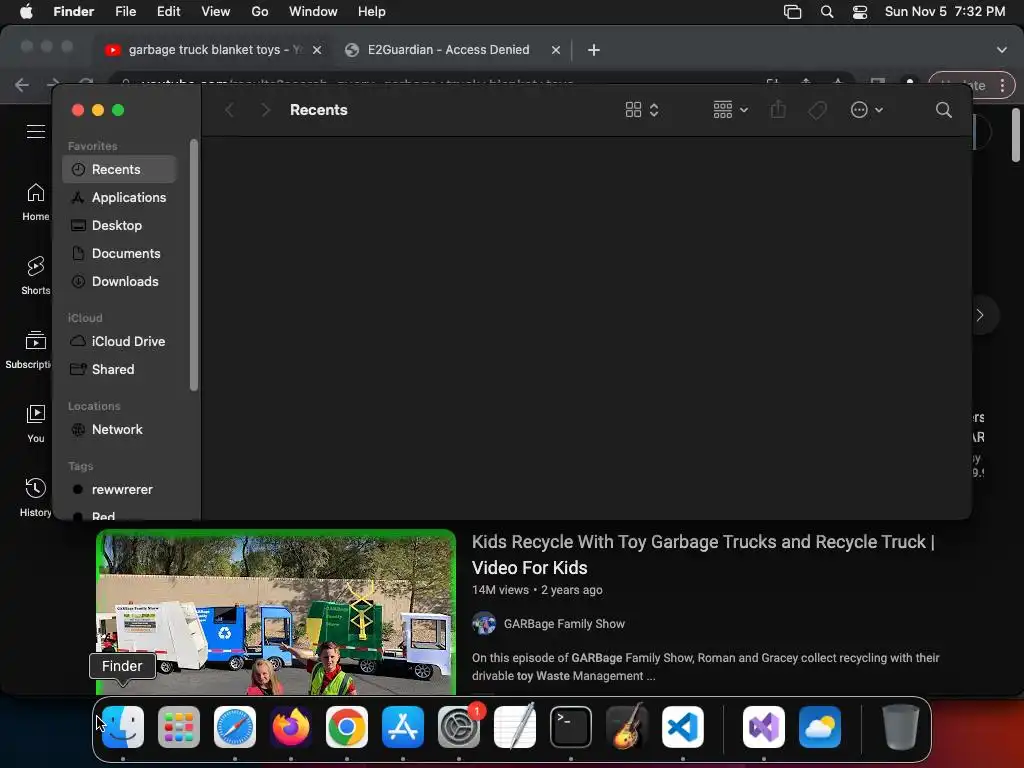Open Chrome three-dot menu

(1002, 85)
